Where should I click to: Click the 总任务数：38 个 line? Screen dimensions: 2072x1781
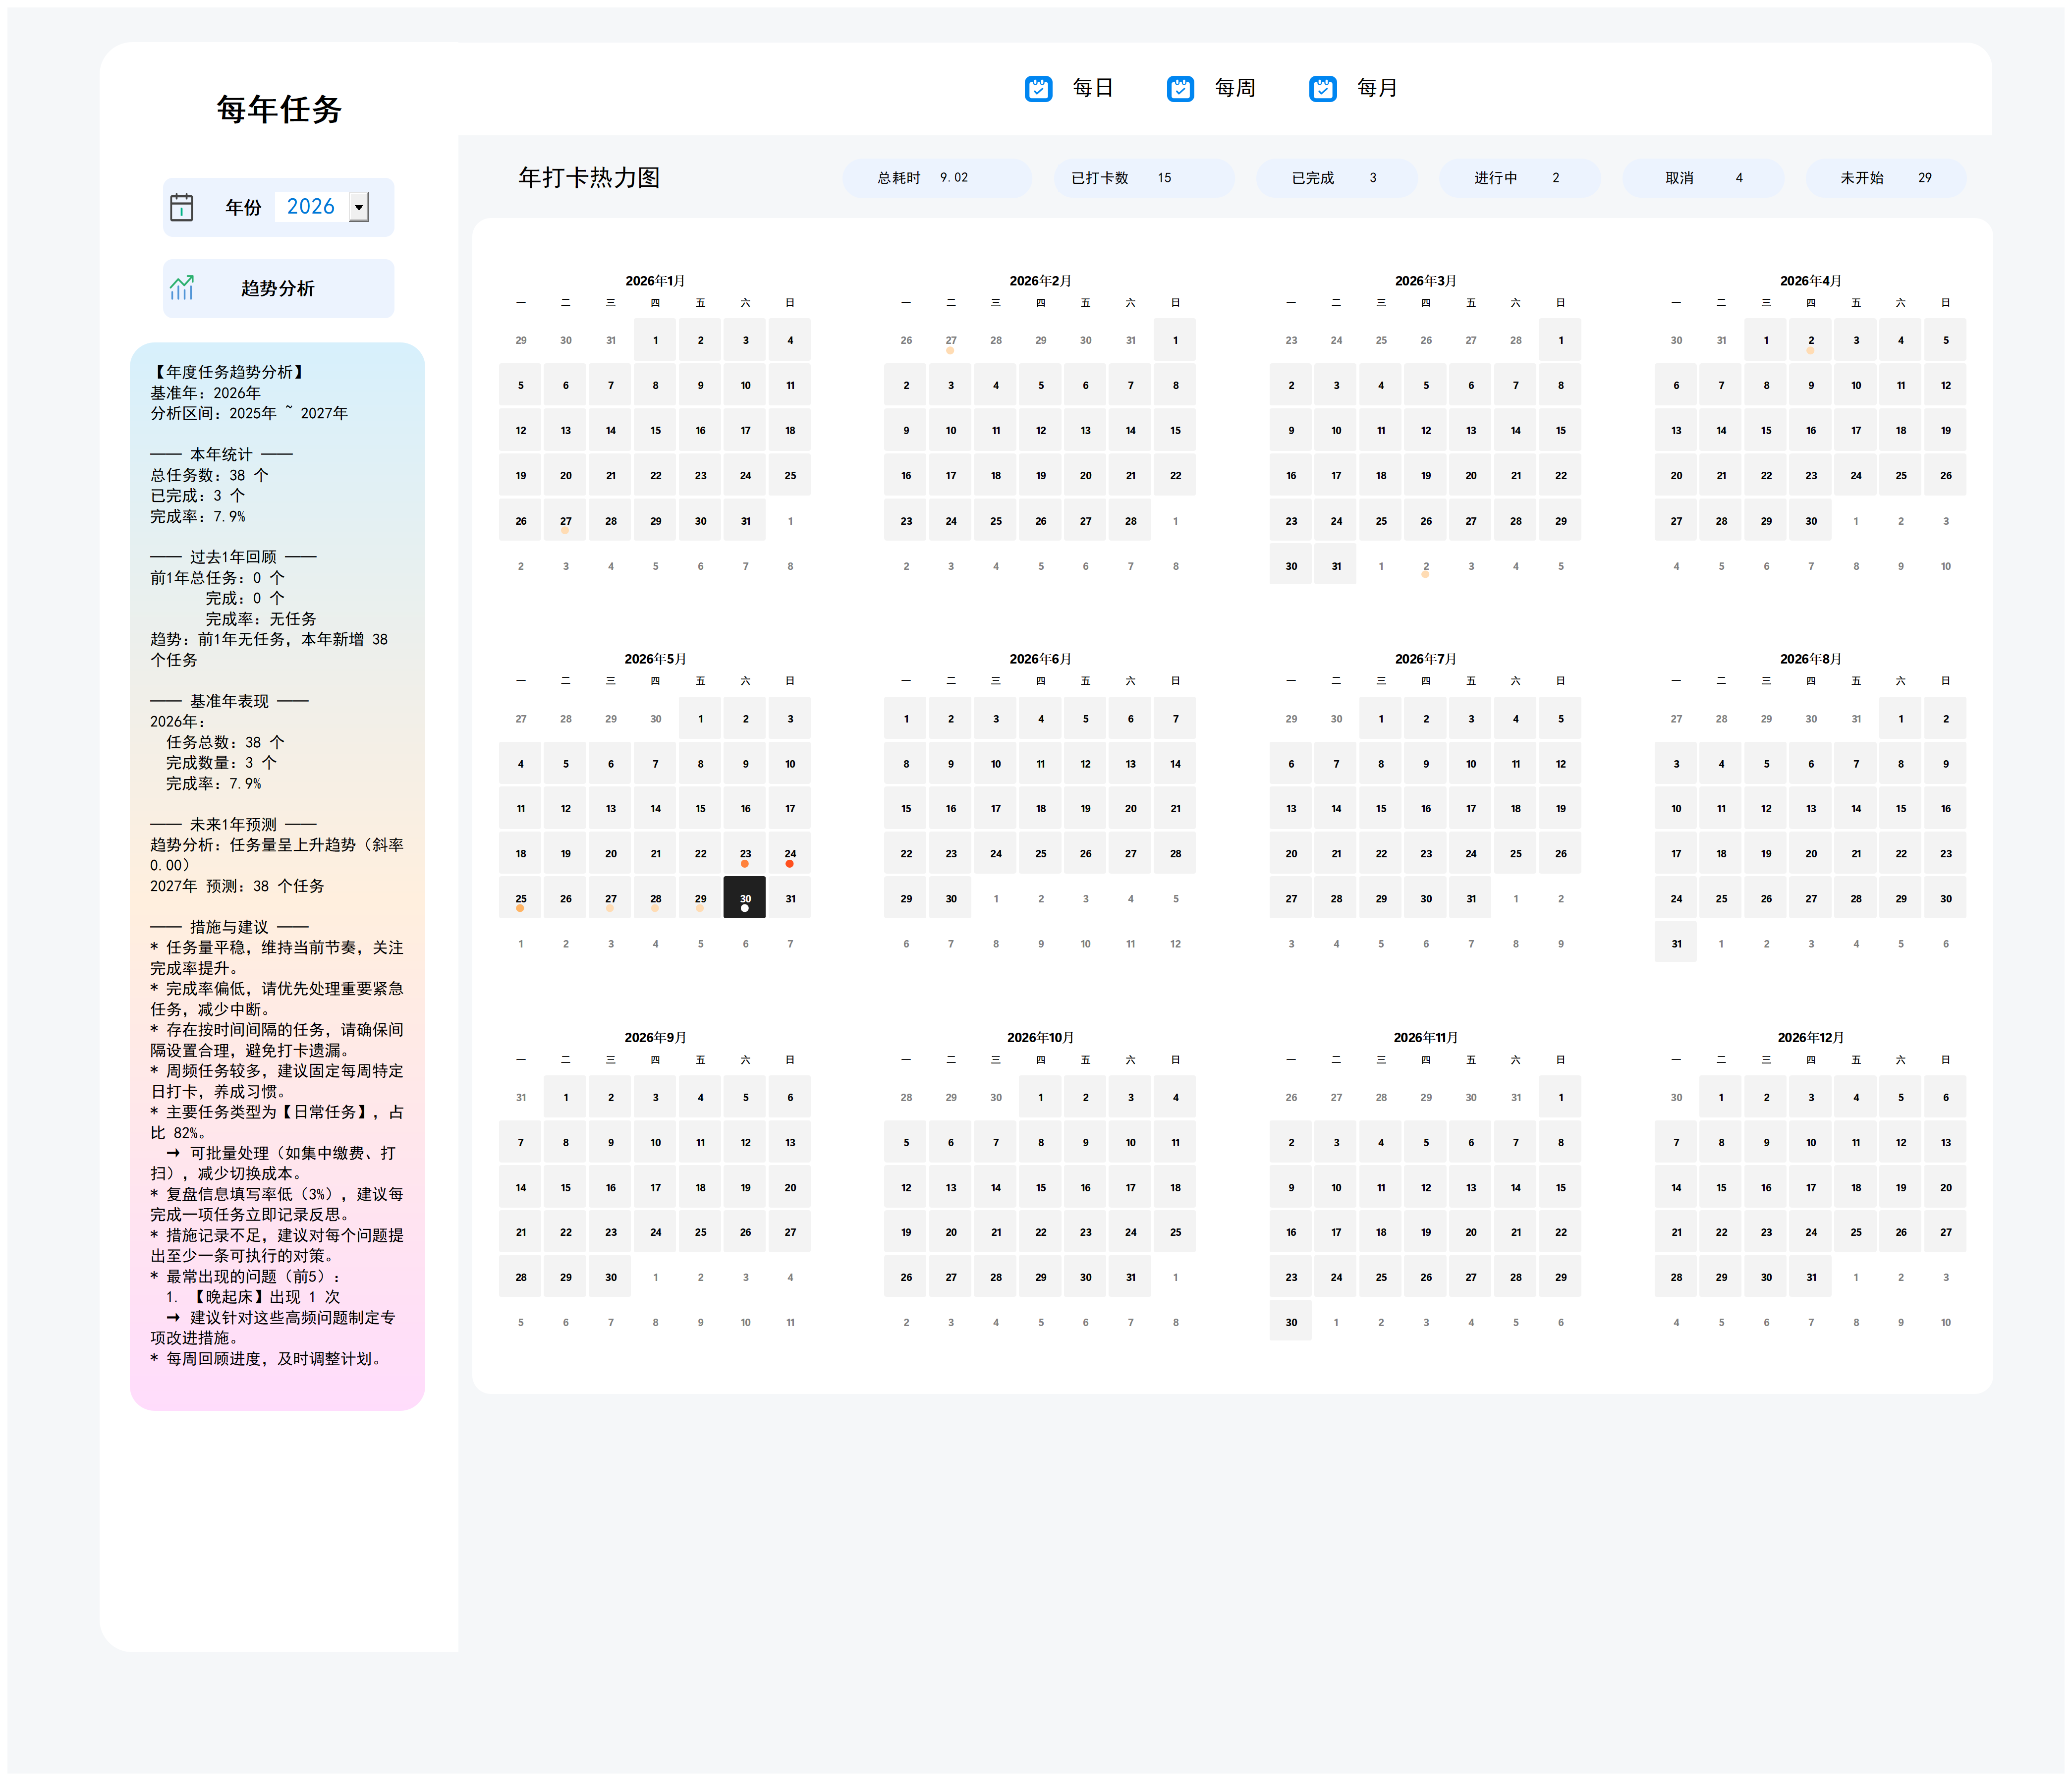[210, 475]
